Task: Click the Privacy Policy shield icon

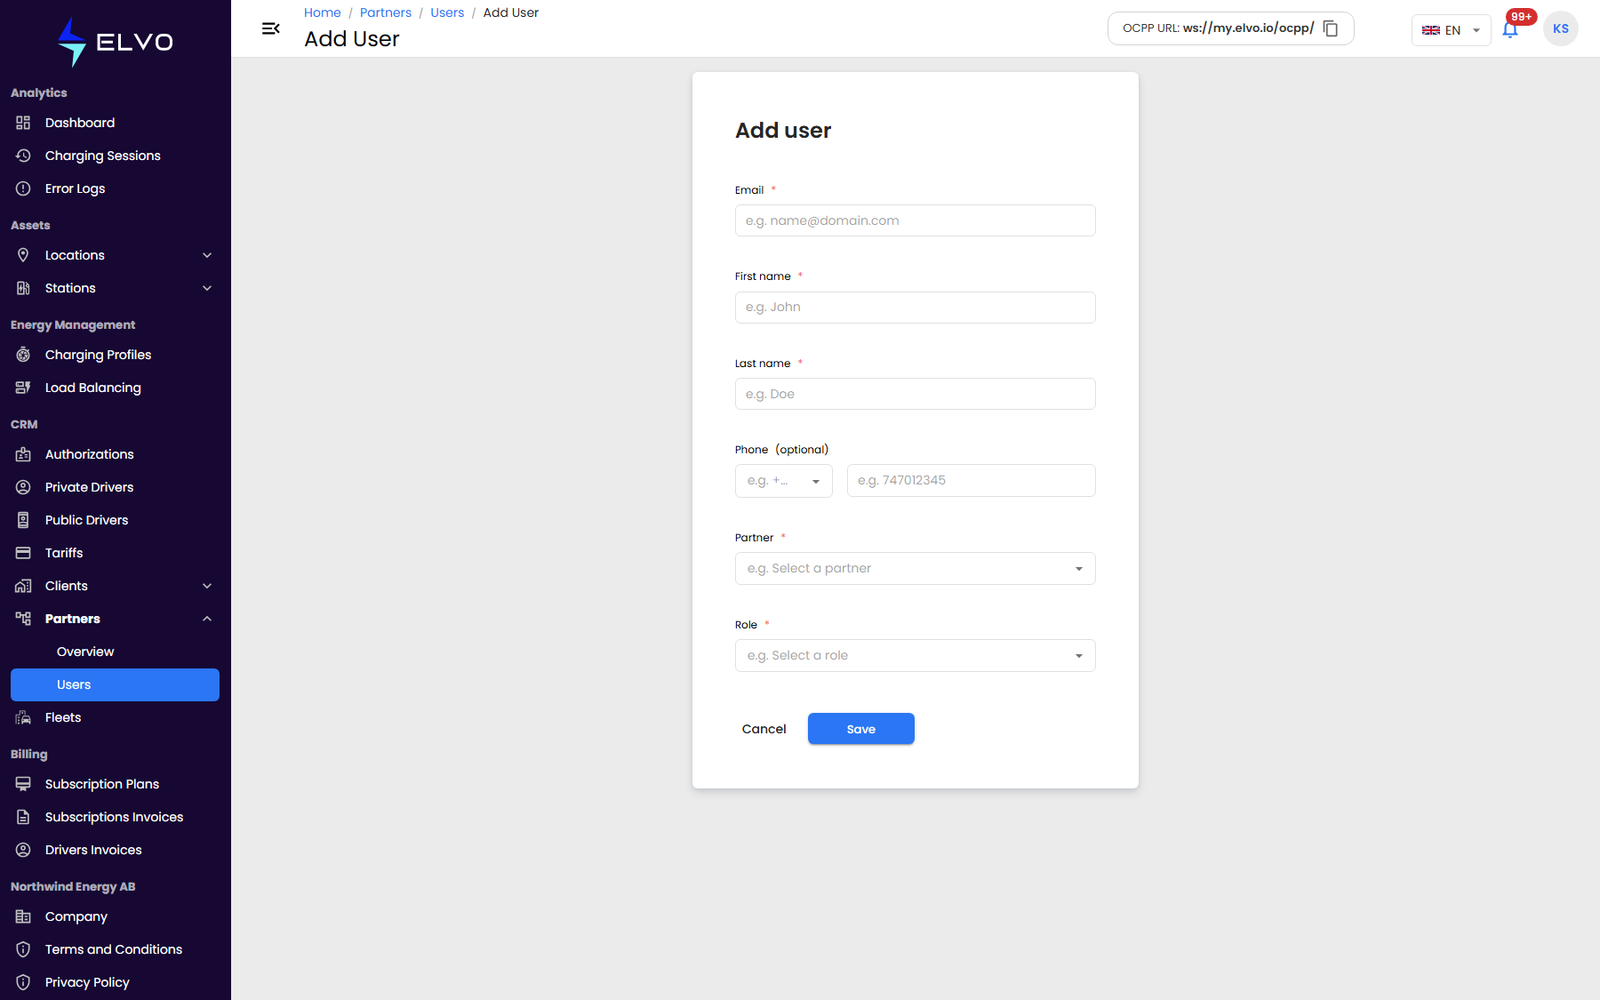Action: point(23,983)
